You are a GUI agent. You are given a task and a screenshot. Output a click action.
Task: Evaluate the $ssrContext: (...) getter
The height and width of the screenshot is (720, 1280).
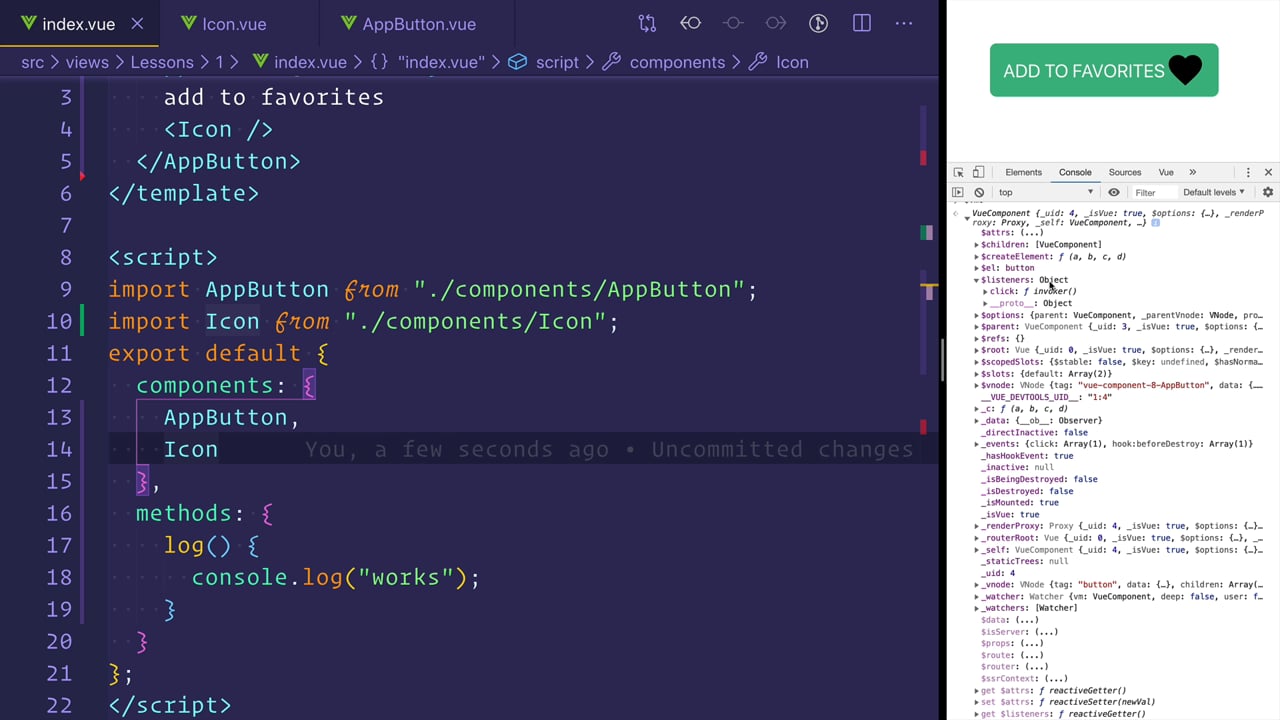pyautogui.click(x=1055, y=679)
